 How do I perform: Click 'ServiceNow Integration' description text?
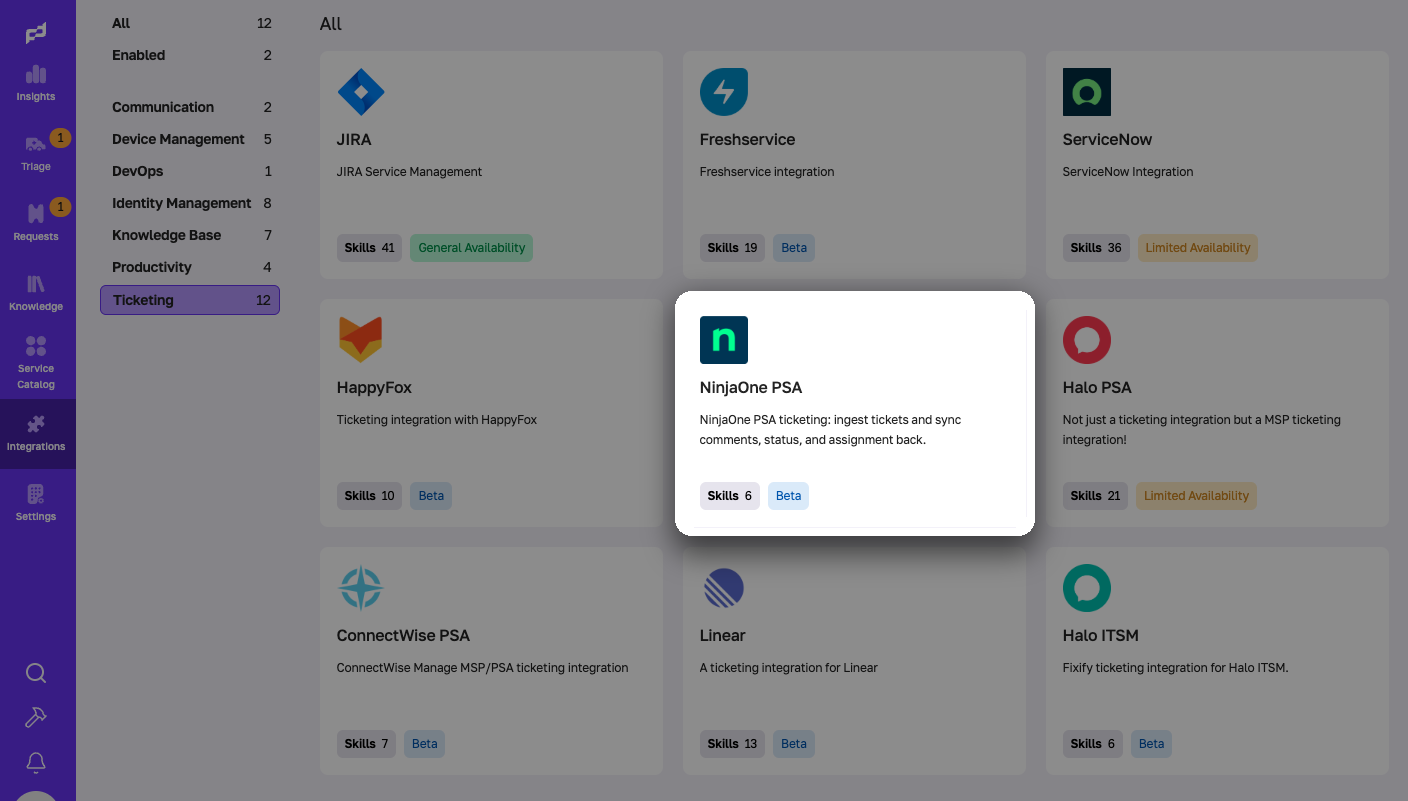(x=1128, y=172)
